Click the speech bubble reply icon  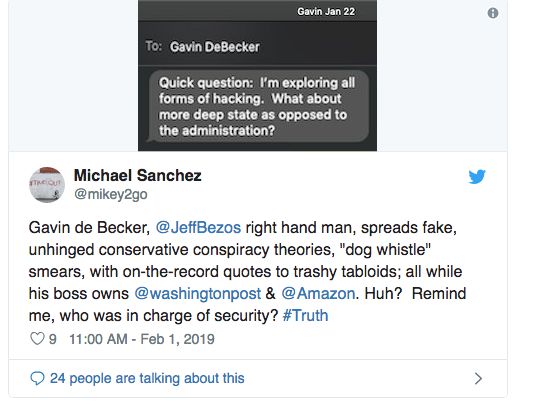[x=37, y=378]
